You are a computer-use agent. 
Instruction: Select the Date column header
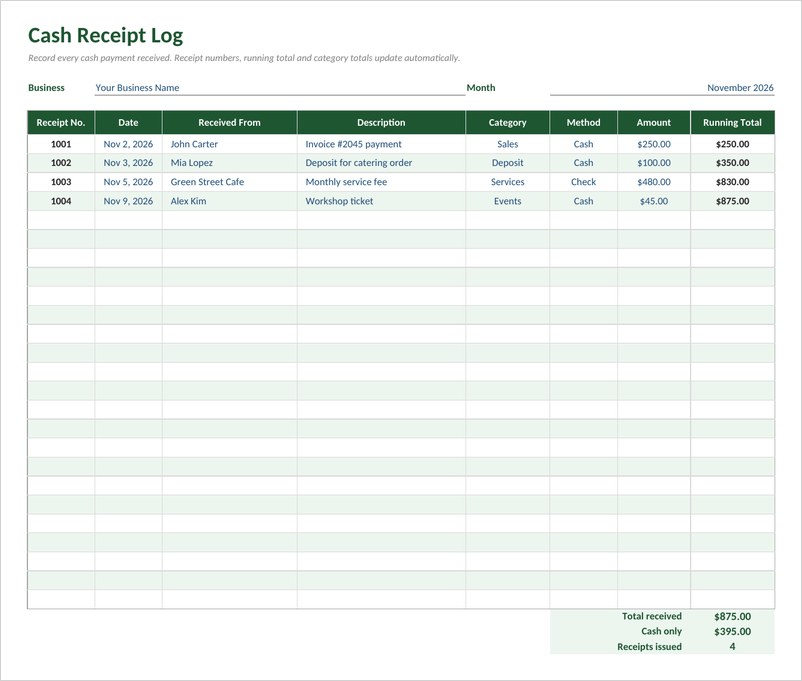coord(128,122)
